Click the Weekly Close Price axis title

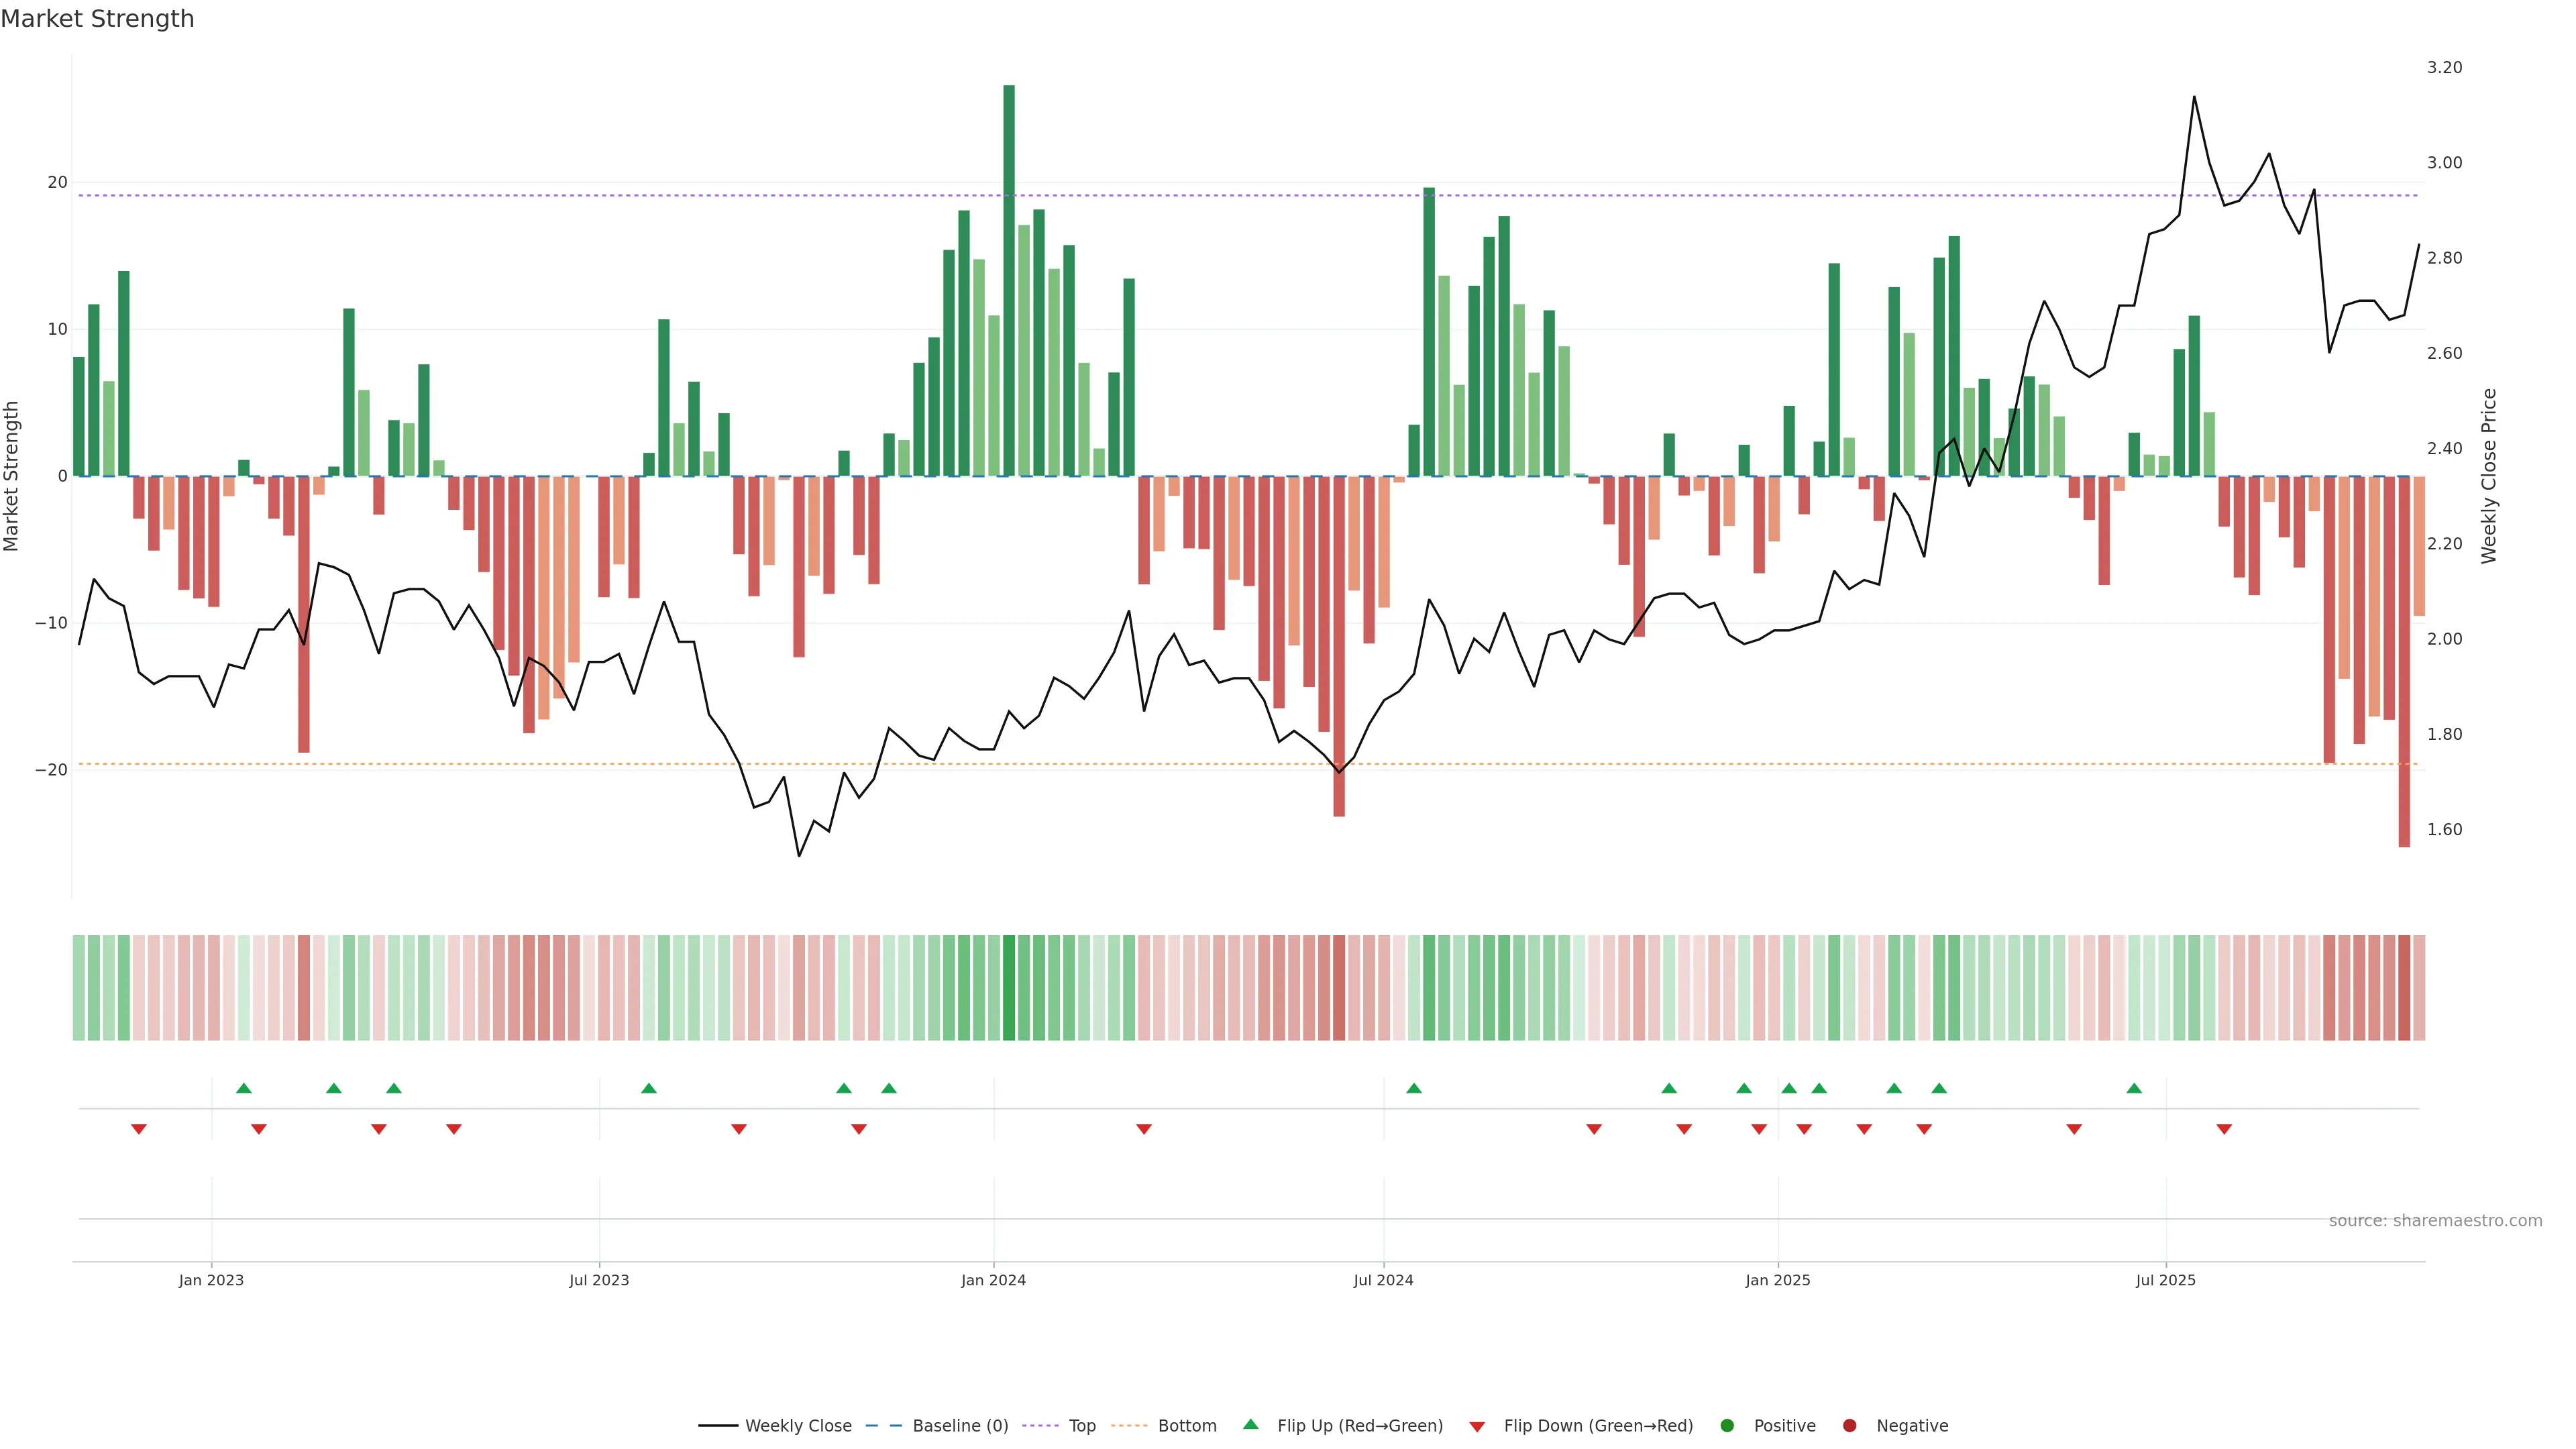tap(2489, 476)
